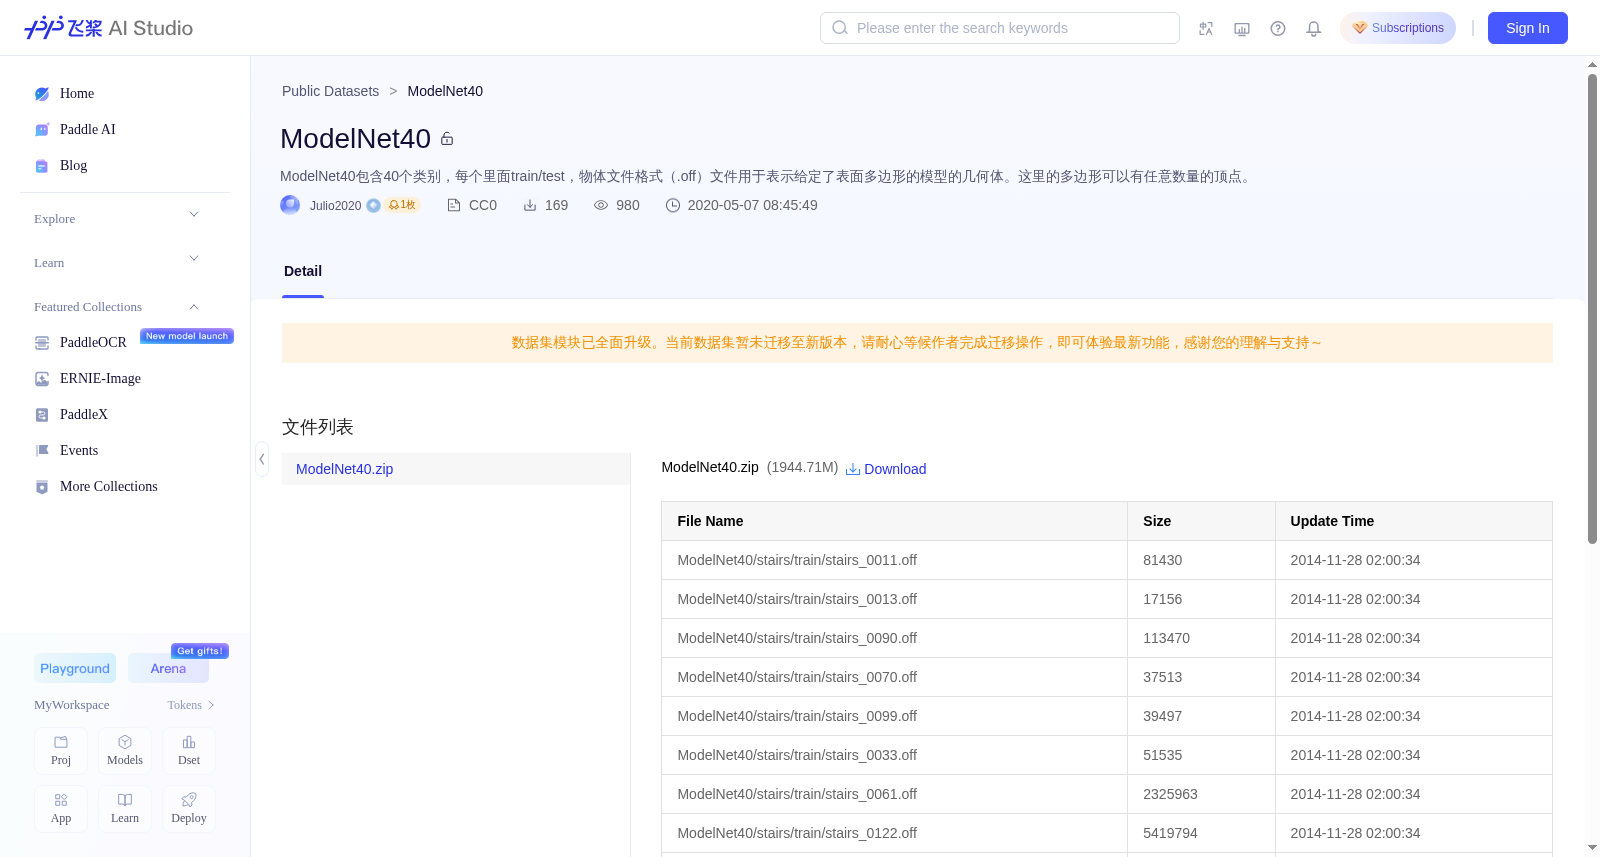This screenshot has height=857, width=1600.
Task: Click the clock icon beside the date
Action: 673,205
